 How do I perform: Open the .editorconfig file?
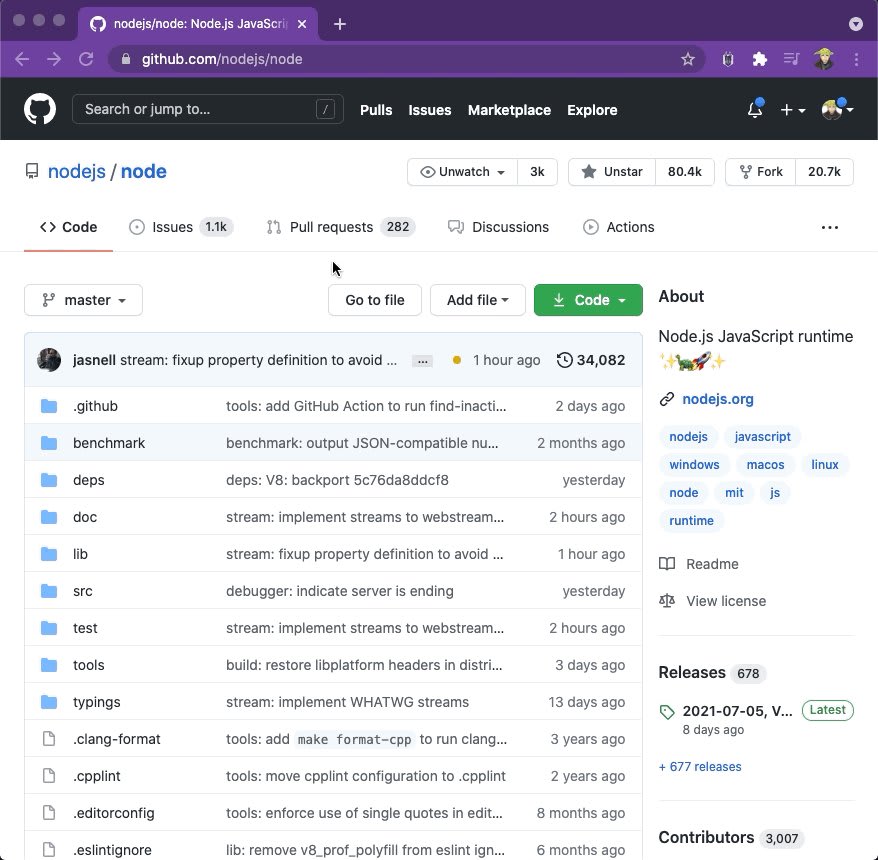(x=114, y=813)
